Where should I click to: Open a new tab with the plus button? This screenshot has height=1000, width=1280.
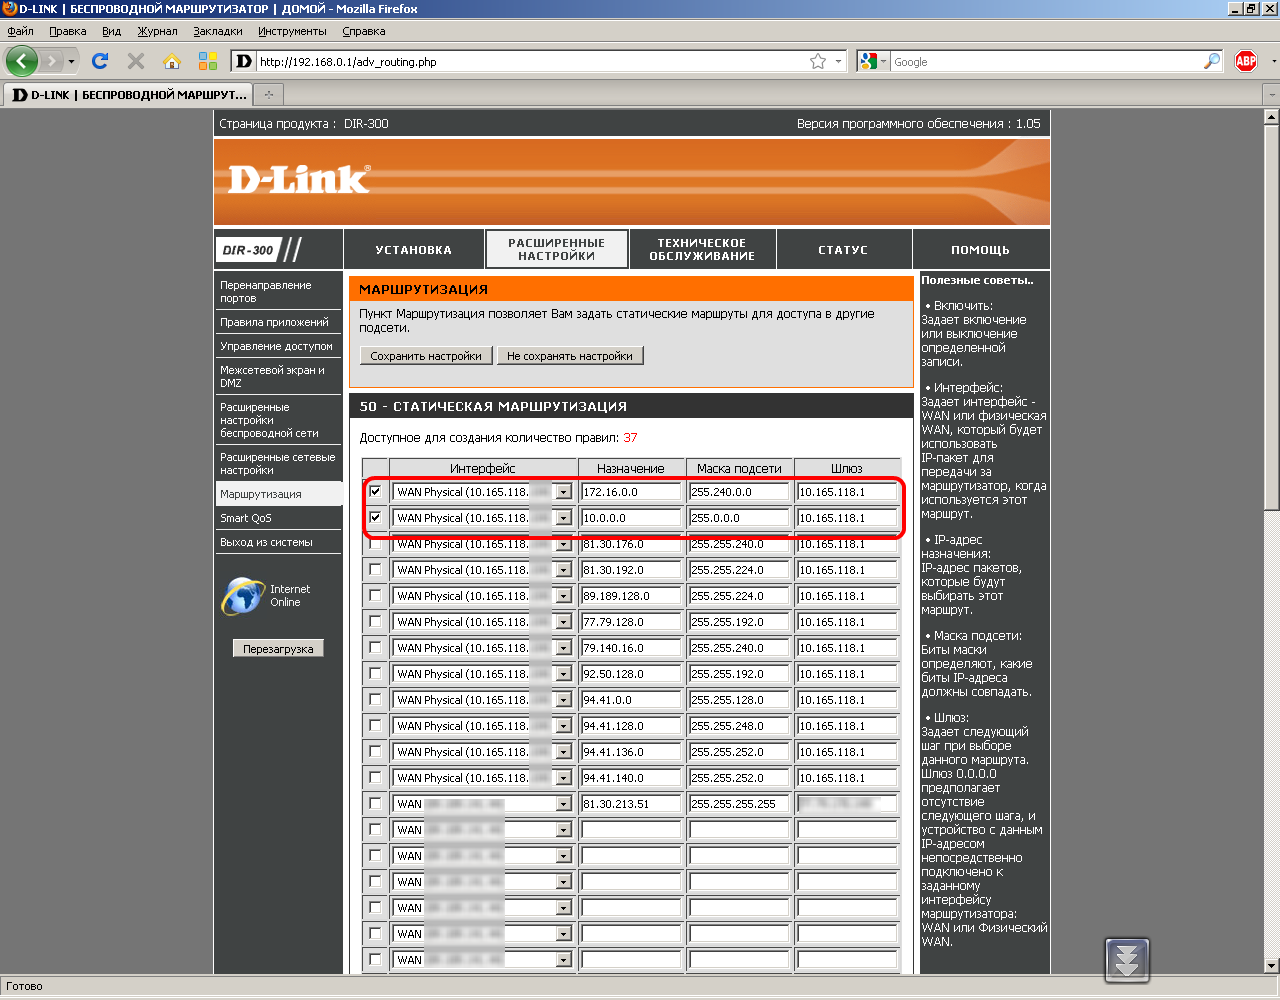(268, 95)
